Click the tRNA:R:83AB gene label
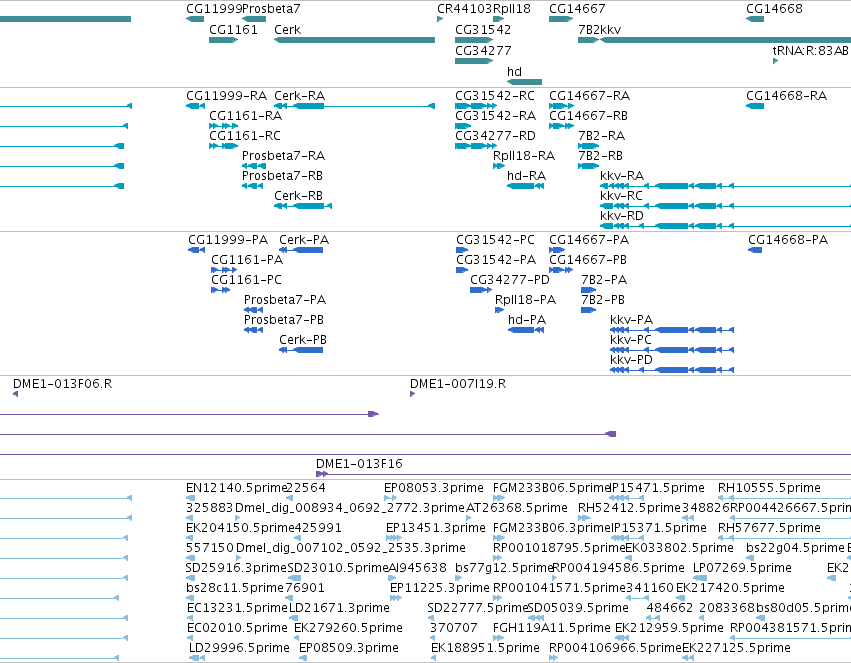The width and height of the screenshot is (851, 663). click(x=810, y=51)
